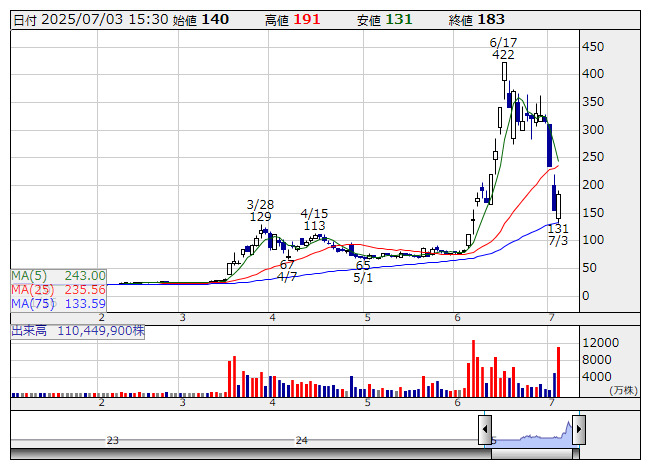Click the last red volume bar in July
This screenshot has width=653, height=470.
point(558,372)
